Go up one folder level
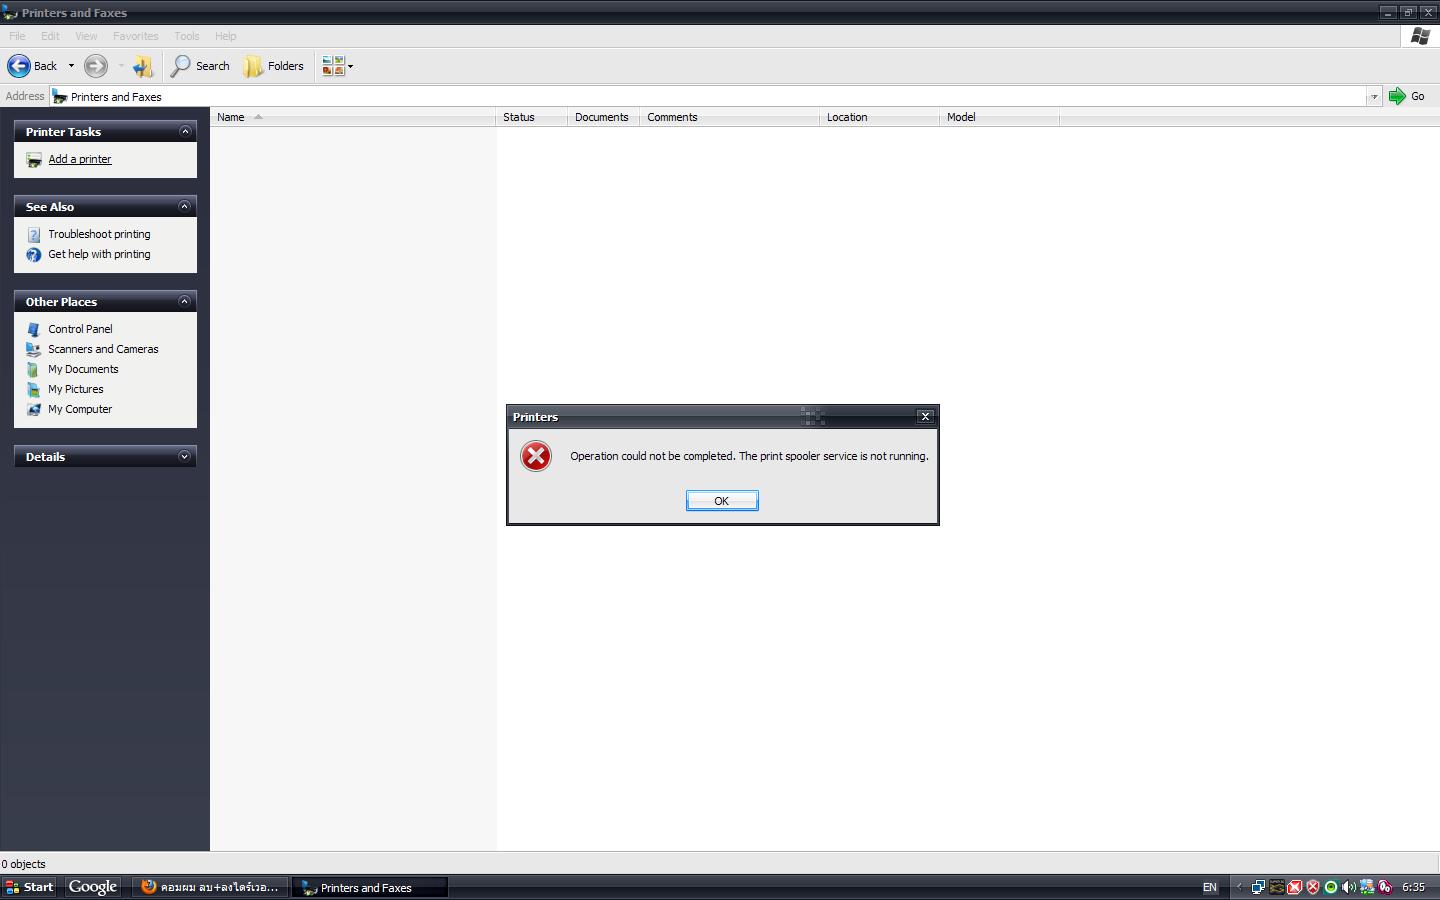 [x=143, y=66]
